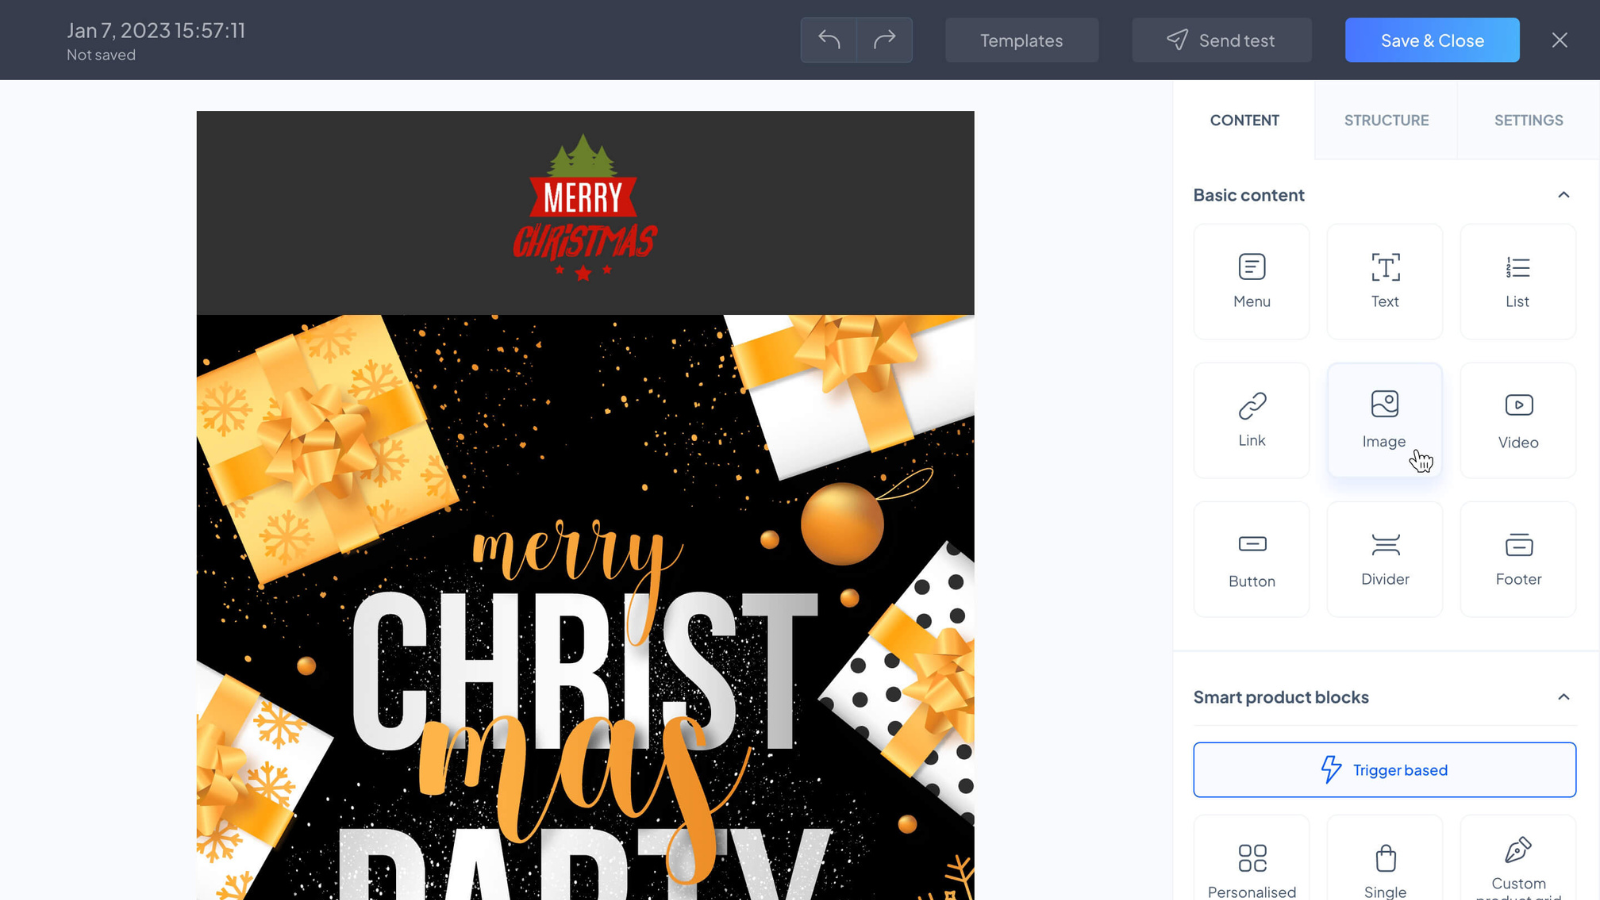
Task: Open the Templates button
Action: (1022, 40)
